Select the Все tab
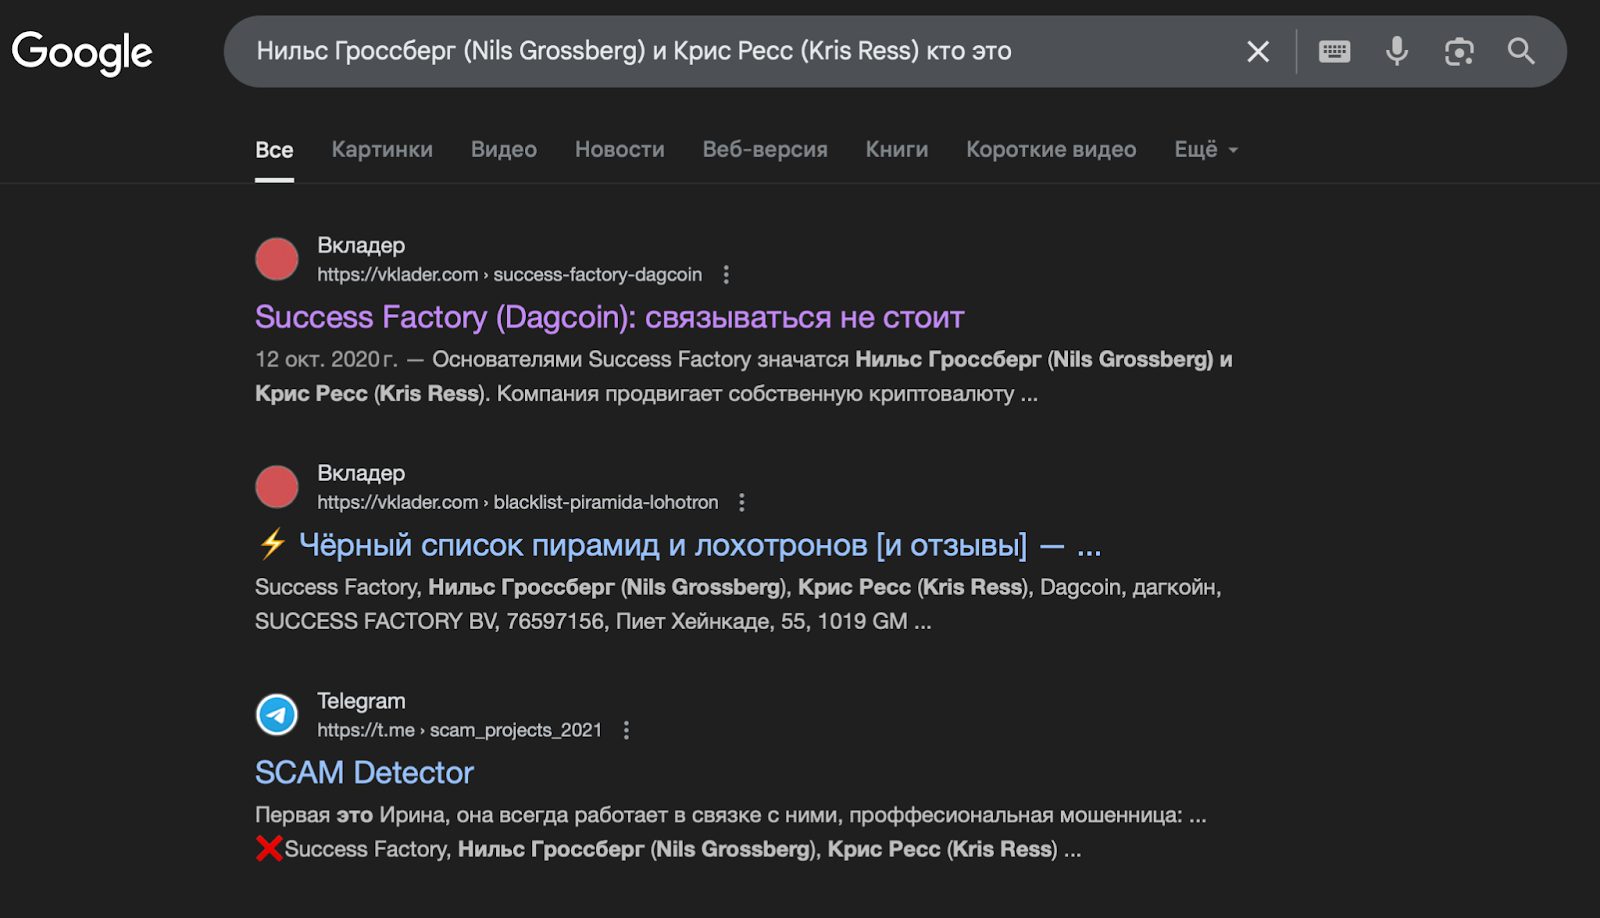 [x=274, y=150]
